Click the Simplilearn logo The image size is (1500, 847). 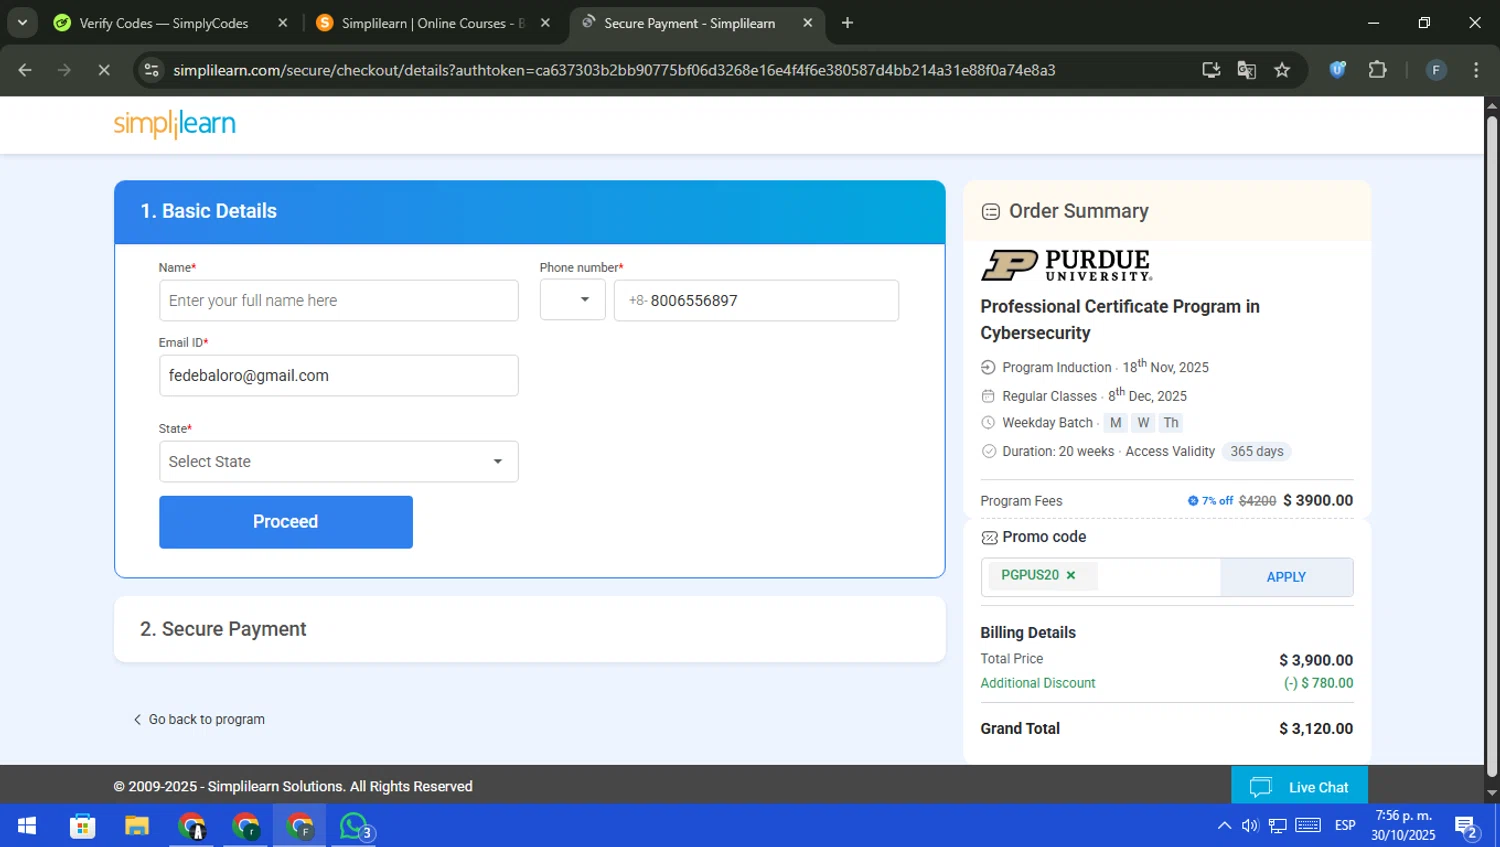pyautogui.click(x=175, y=124)
